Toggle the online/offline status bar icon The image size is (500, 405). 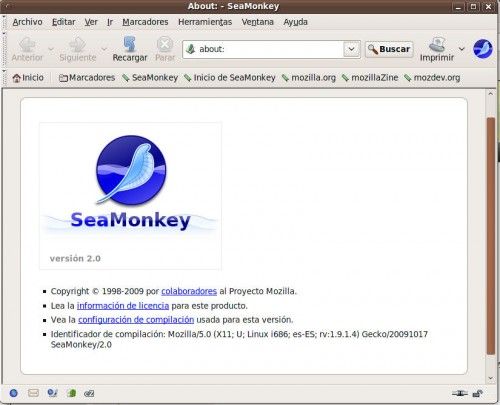pos(460,394)
